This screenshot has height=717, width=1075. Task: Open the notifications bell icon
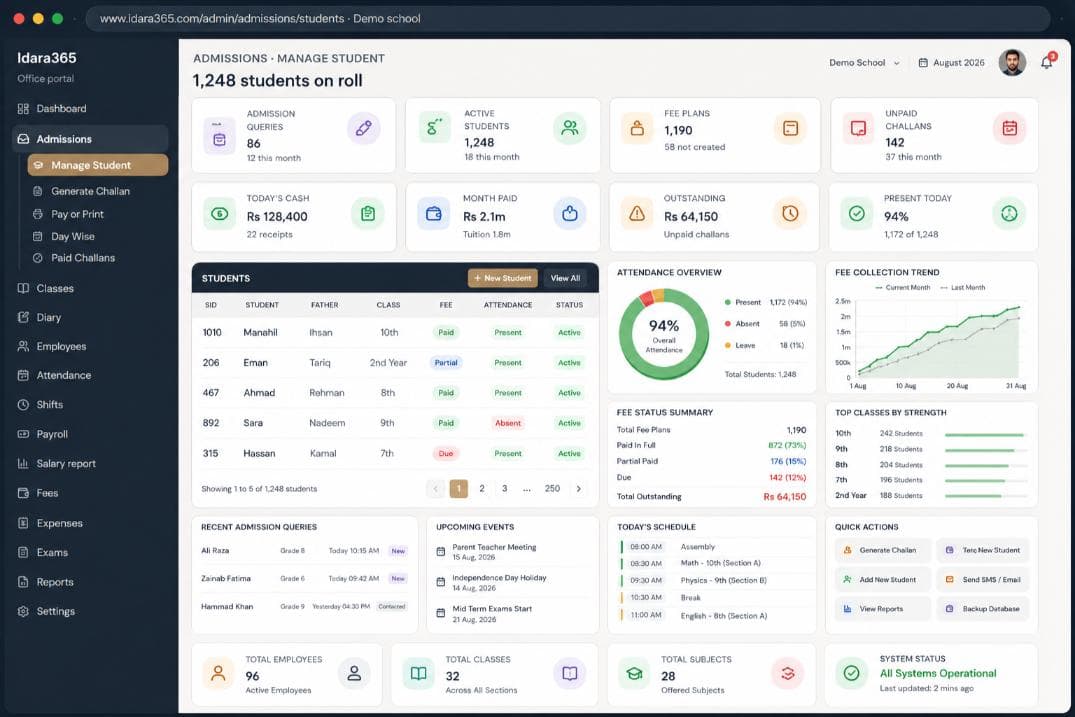(1047, 62)
